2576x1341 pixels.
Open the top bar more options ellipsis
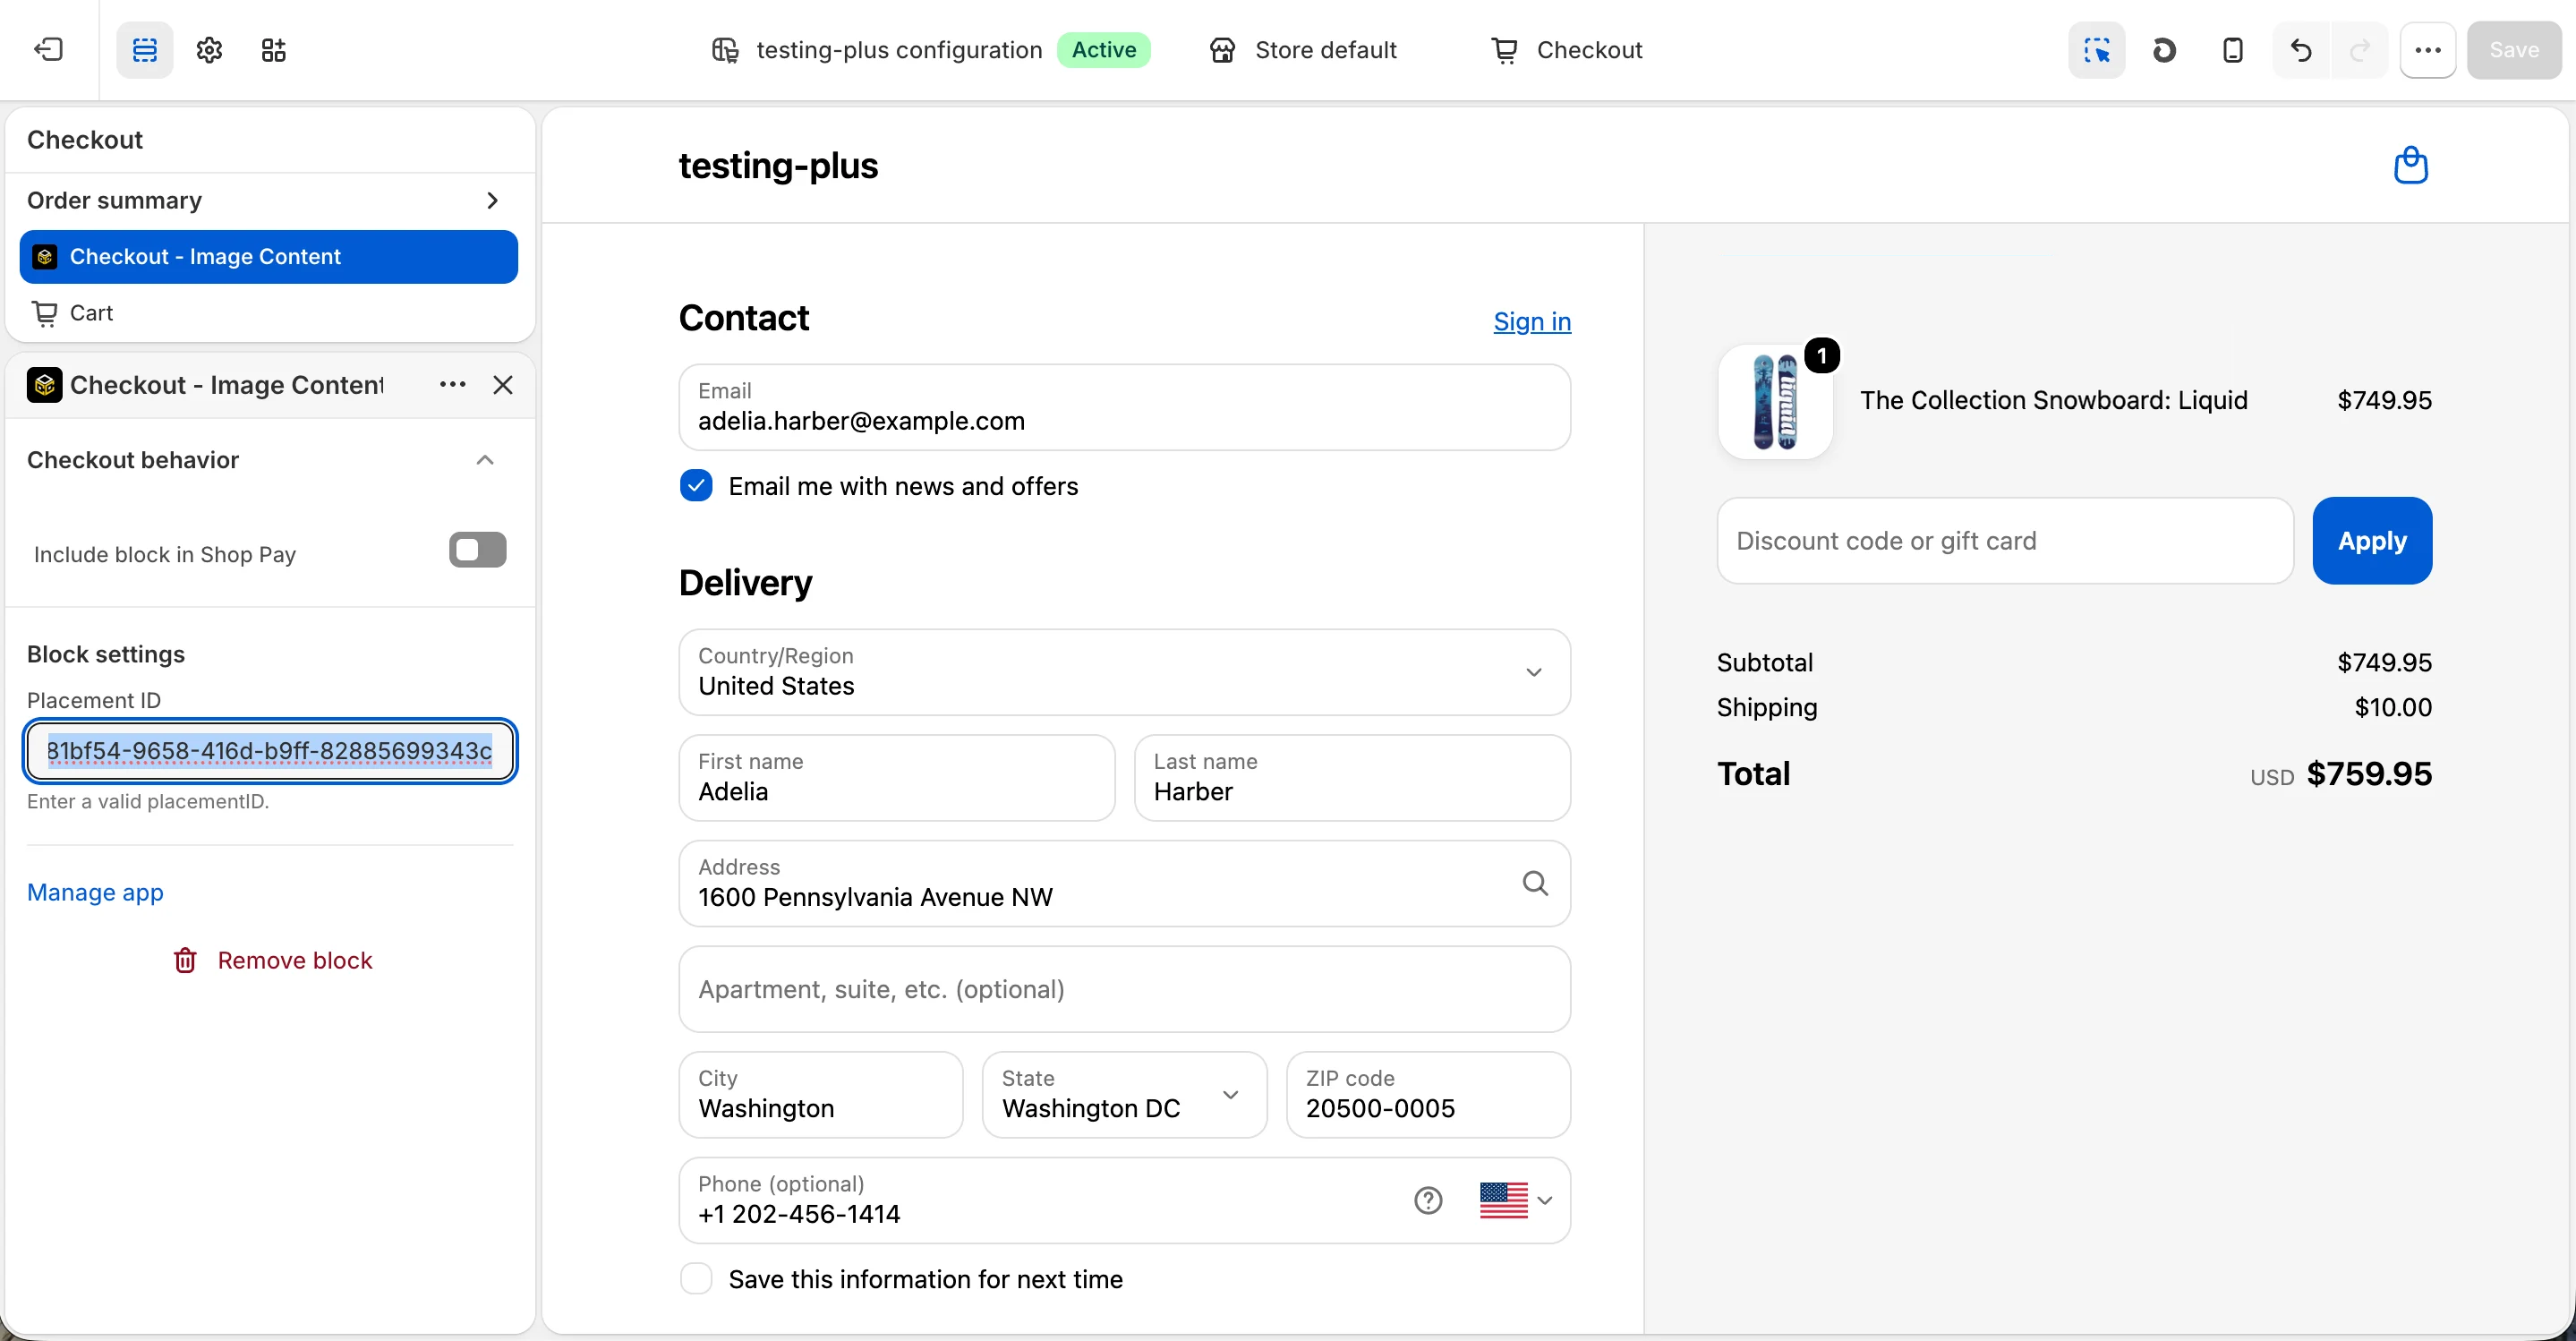tap(2428, 49)
